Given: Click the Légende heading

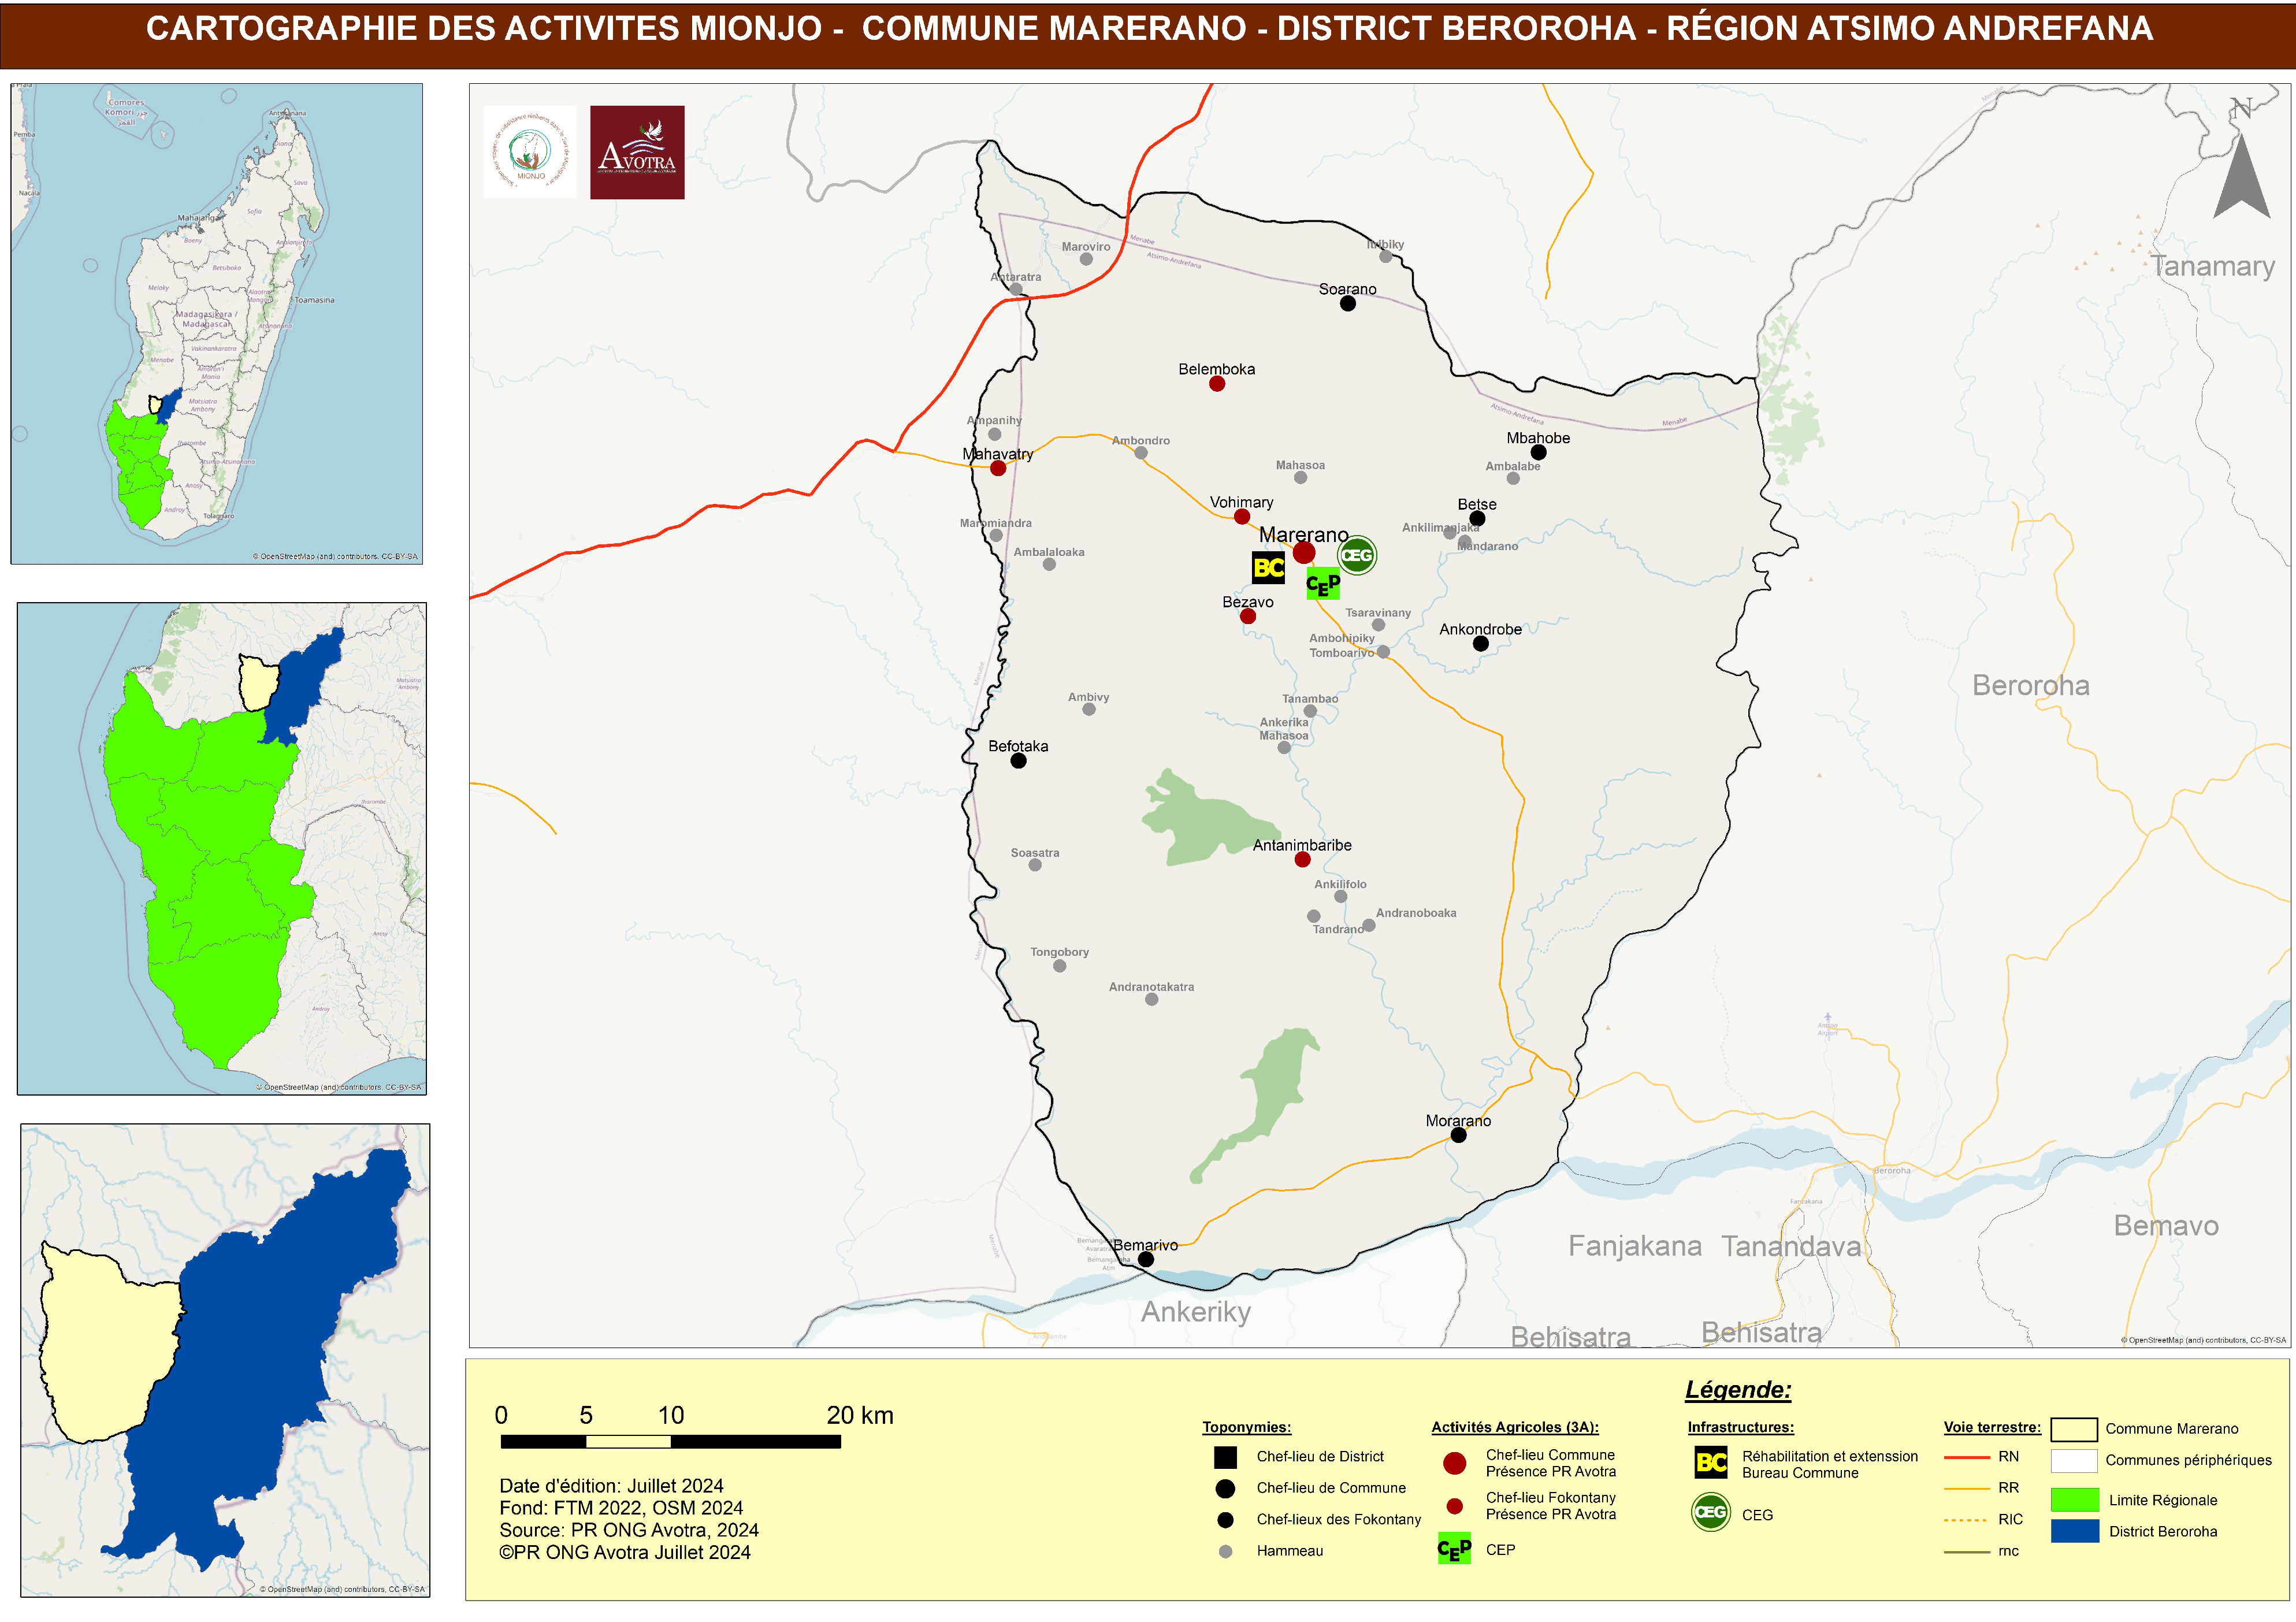Looking at the screenshot, I should click(1738, 1389).
